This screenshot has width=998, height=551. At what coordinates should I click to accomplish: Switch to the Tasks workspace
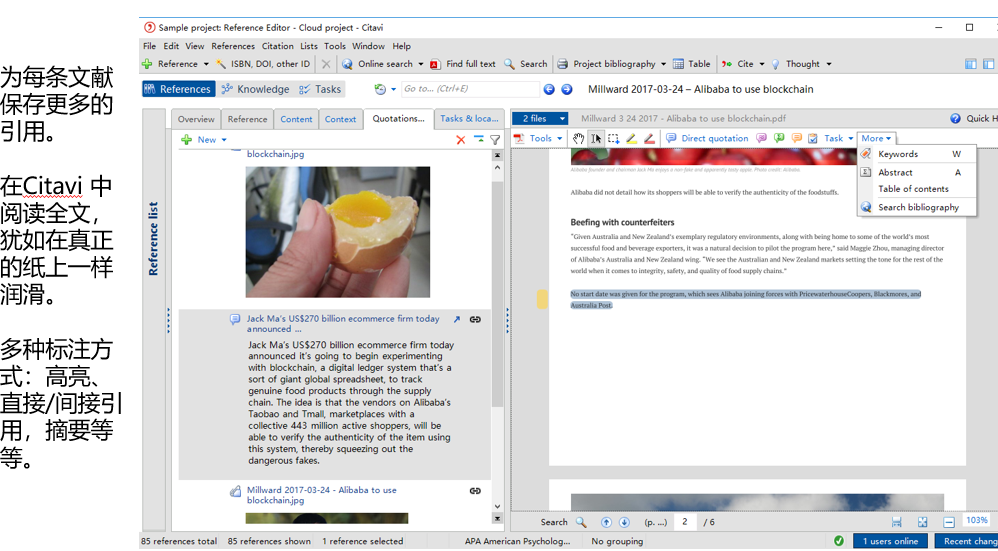pos(320,90)
